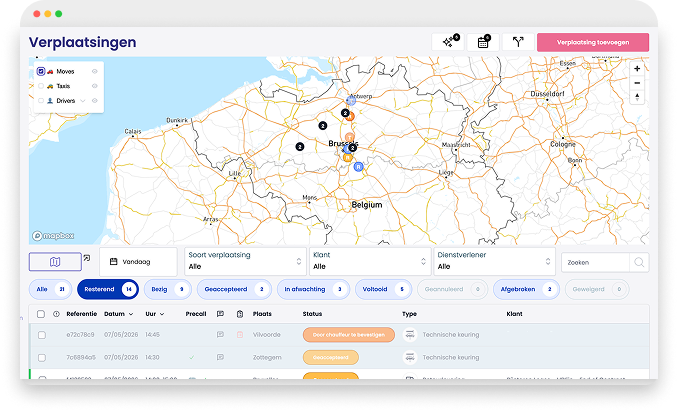Toggle the map view button
The width and height of the screenshot is (678, 412).
coord(55,262)
